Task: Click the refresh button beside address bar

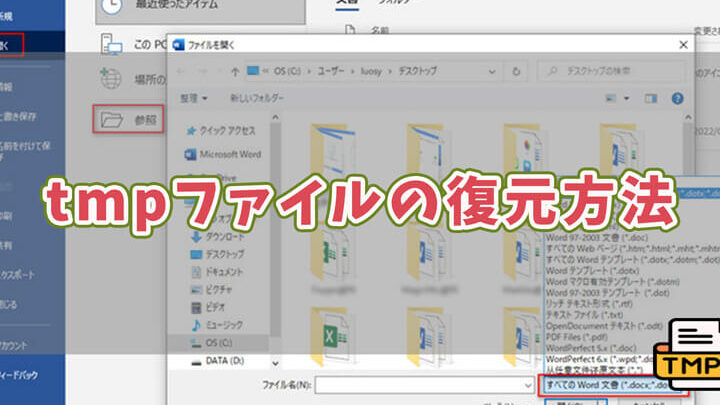Action: [516, 70]
